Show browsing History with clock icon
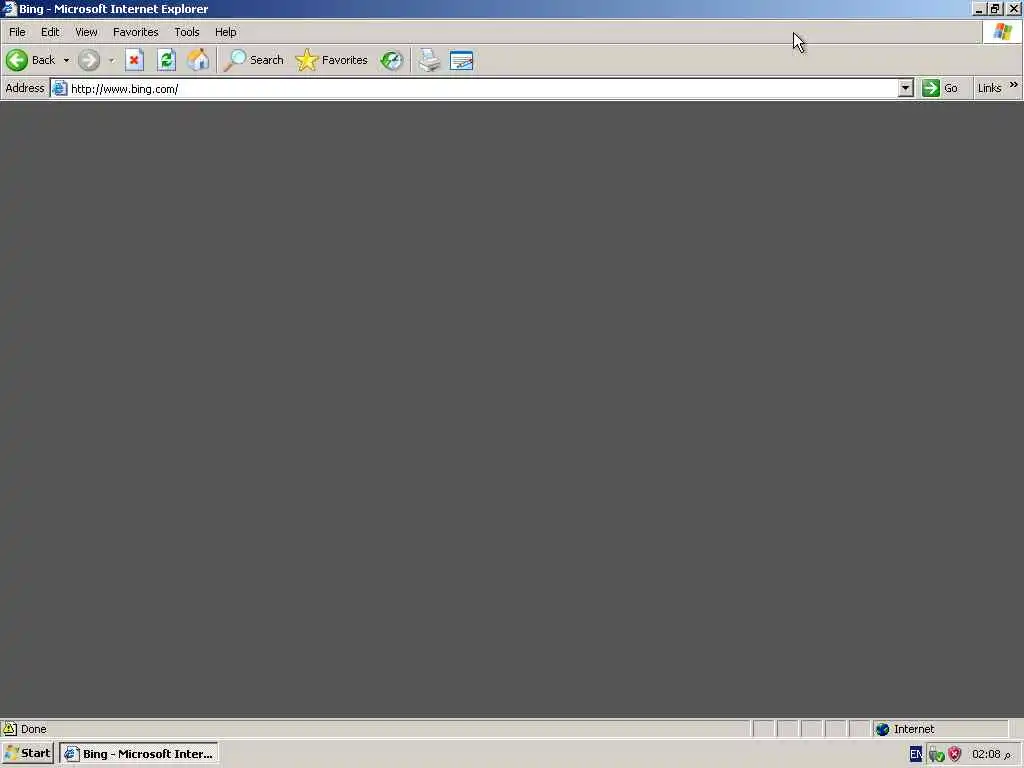1024x768 pixels. point(391,60)
